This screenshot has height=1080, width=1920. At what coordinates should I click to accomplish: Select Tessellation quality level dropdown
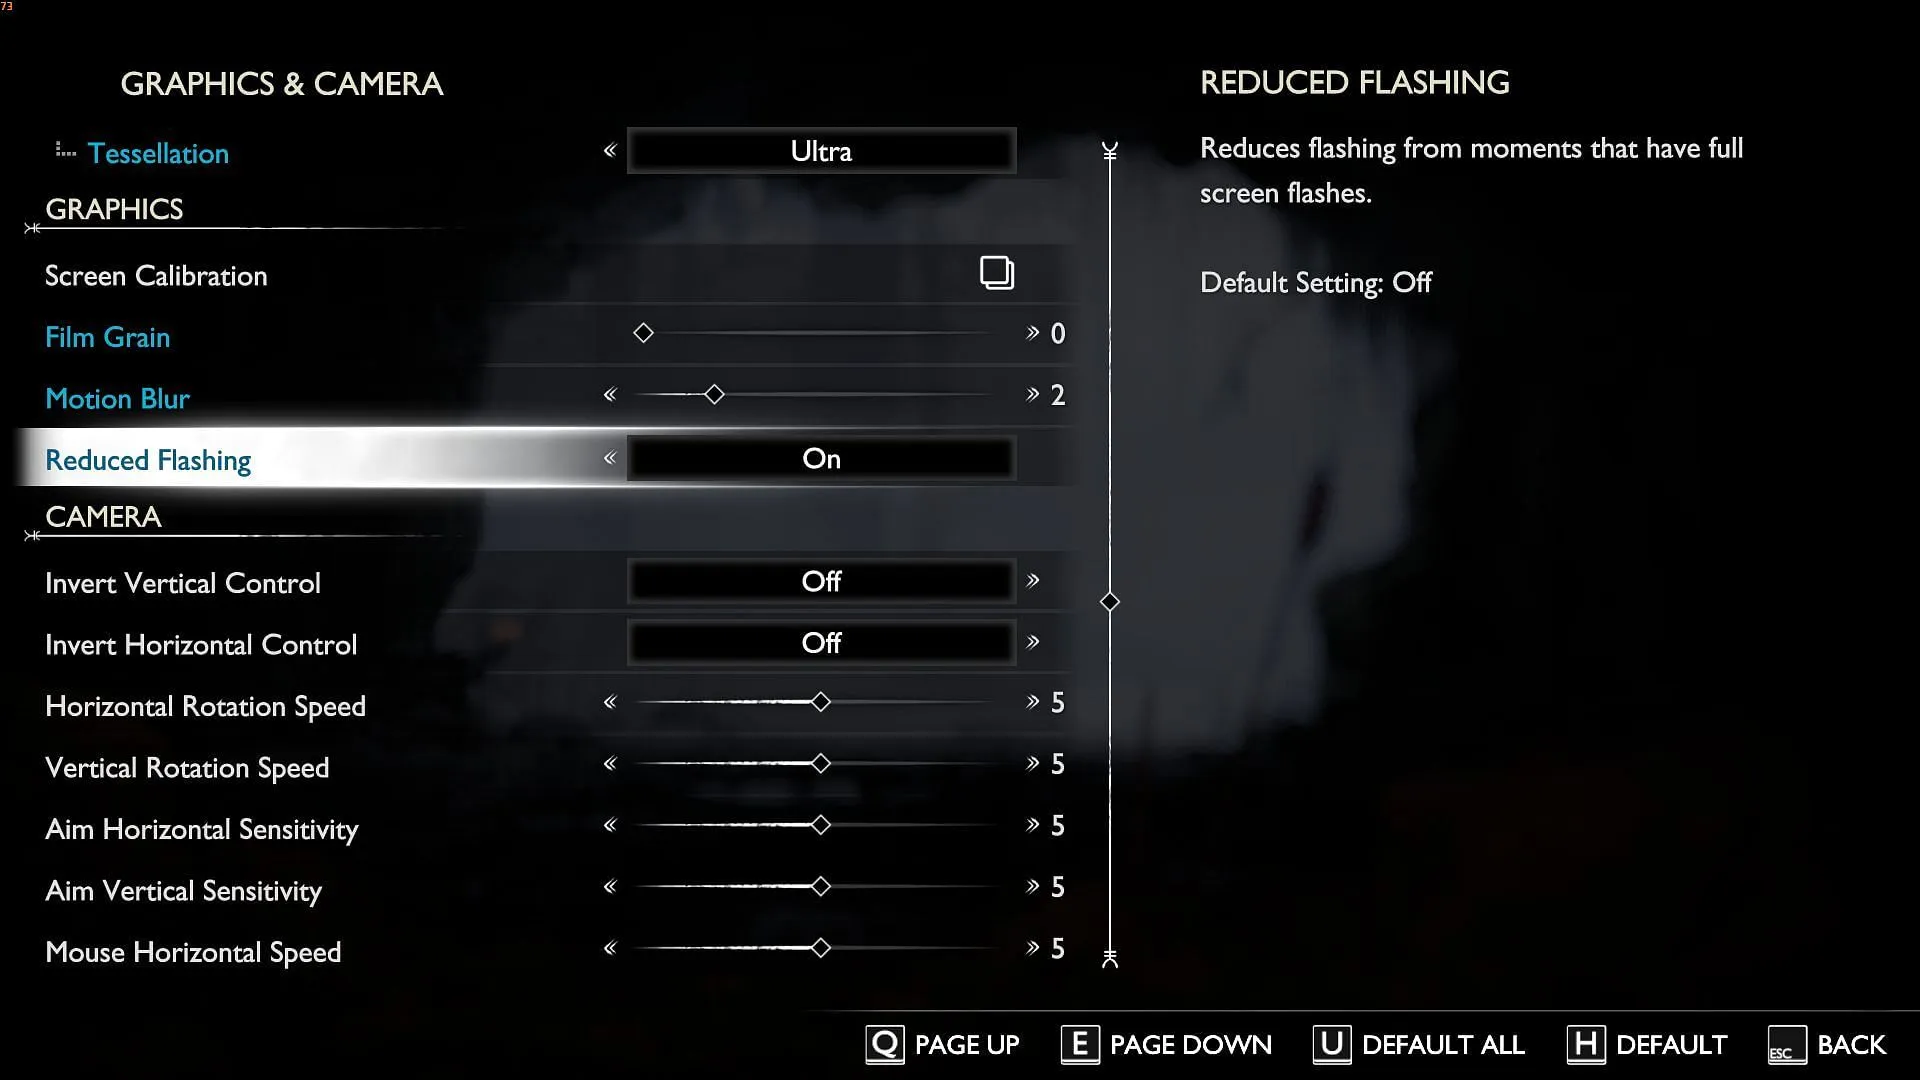tap(818, 150)
